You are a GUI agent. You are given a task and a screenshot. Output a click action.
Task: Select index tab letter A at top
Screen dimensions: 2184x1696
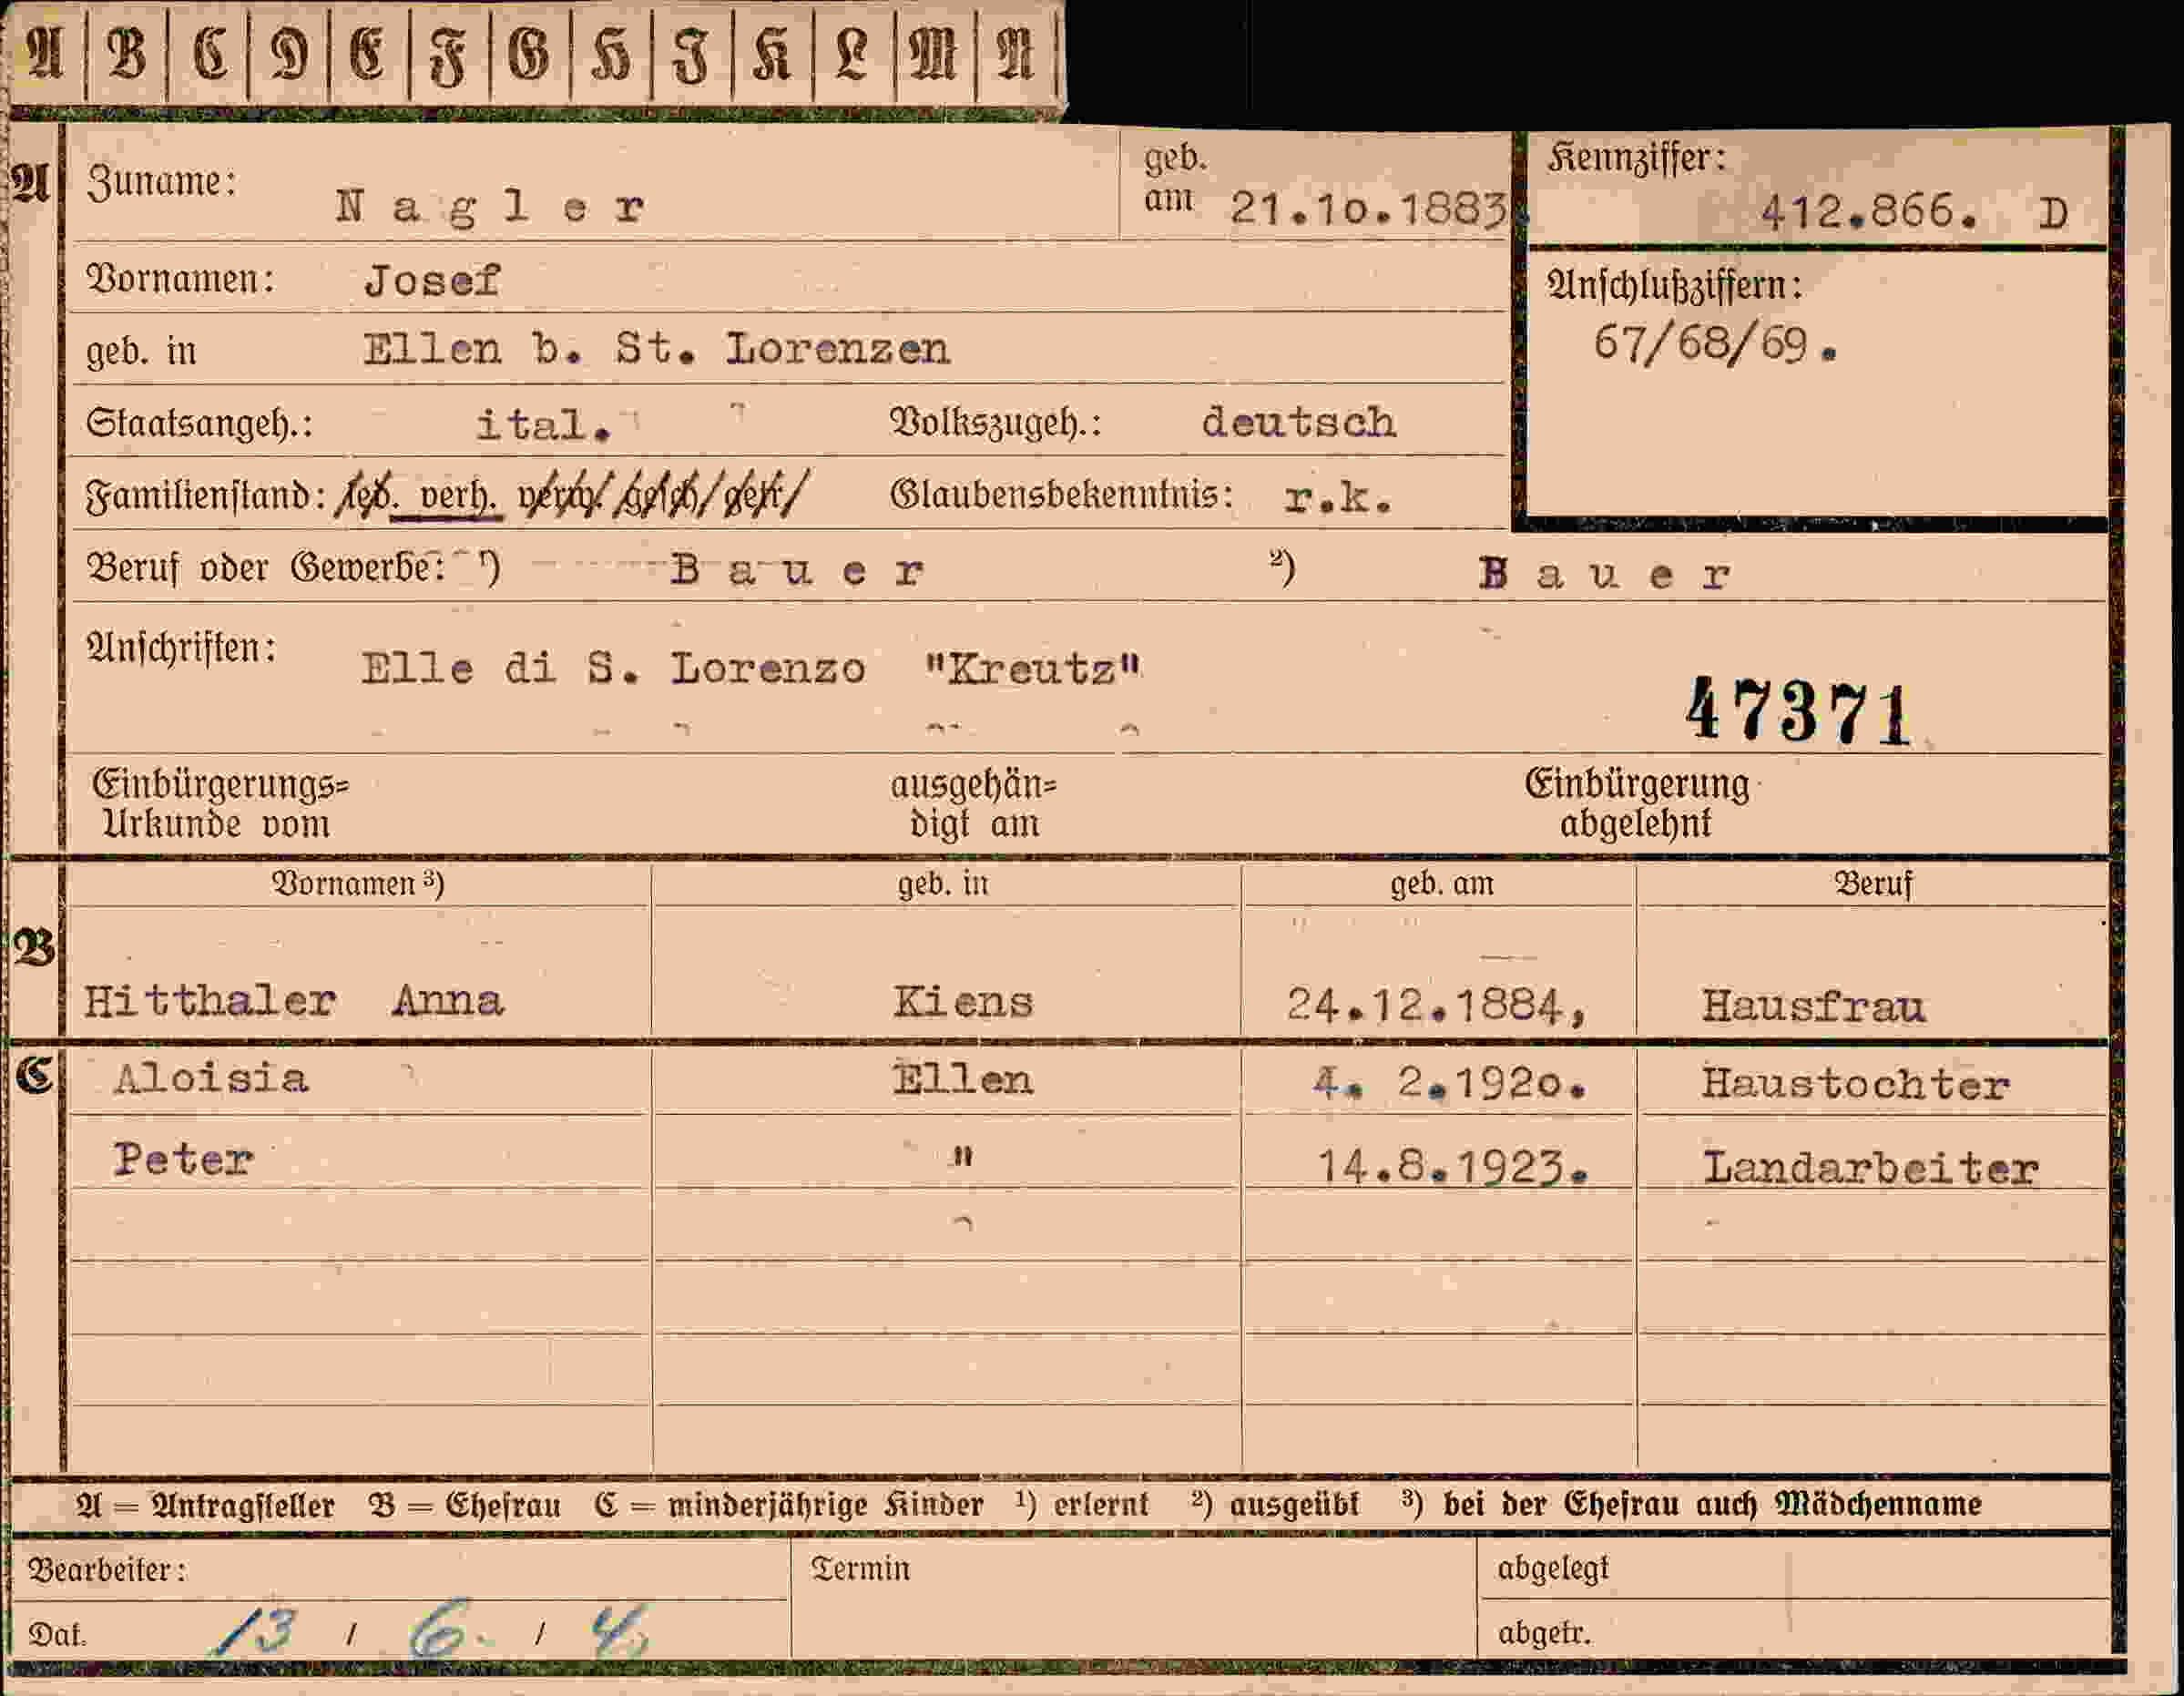[x=46, y=53]
